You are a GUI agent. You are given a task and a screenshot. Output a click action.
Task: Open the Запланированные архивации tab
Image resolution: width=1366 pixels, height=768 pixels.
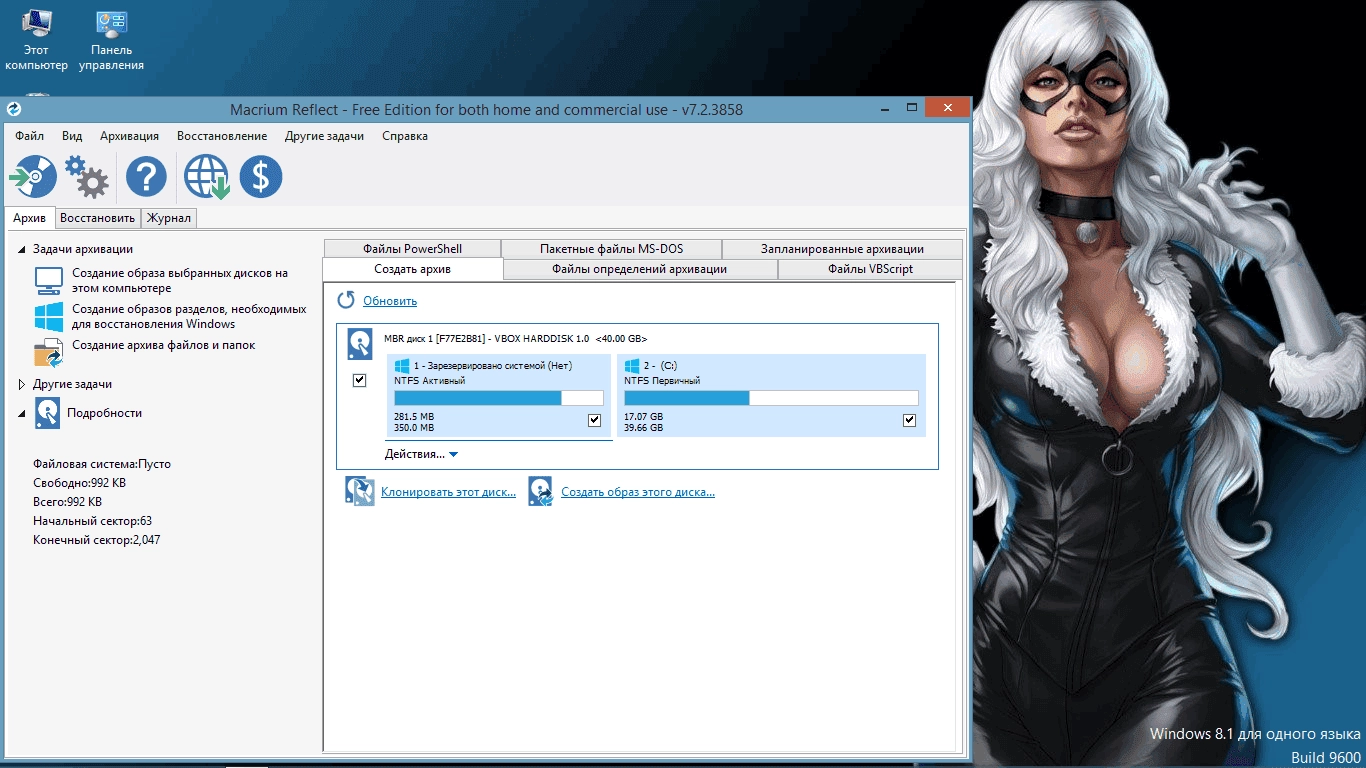point(842,249)
